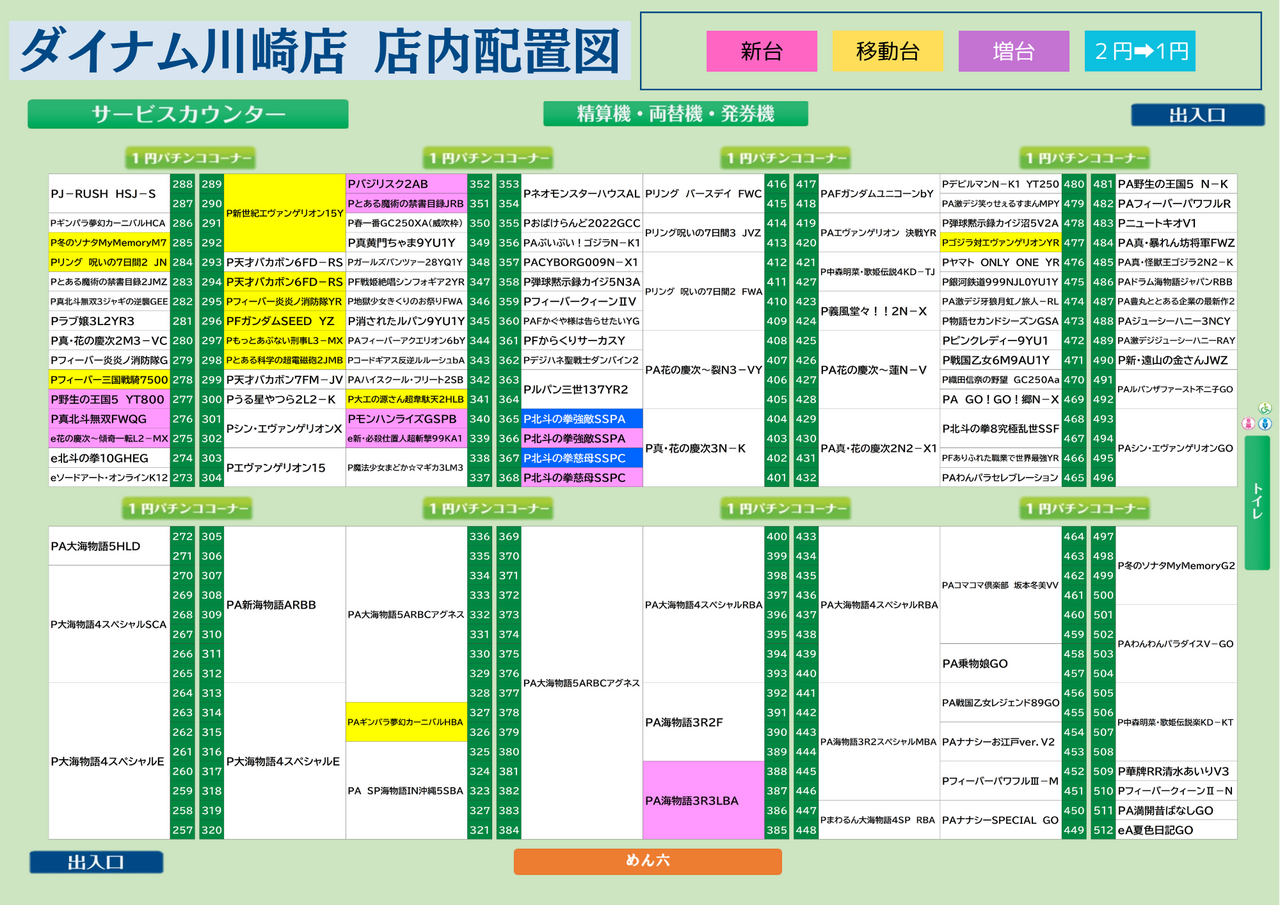
Task: Select the PJ-RUSH HSJ-S machine cell
Action: tap(109, 194)
